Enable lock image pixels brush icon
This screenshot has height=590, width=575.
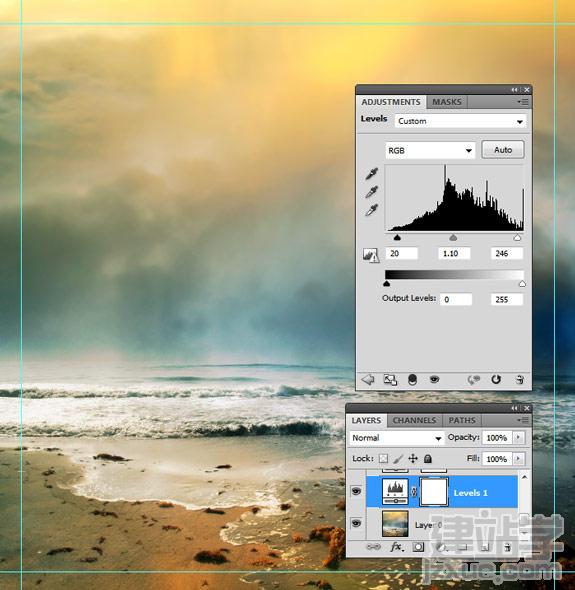click(398, 459)
